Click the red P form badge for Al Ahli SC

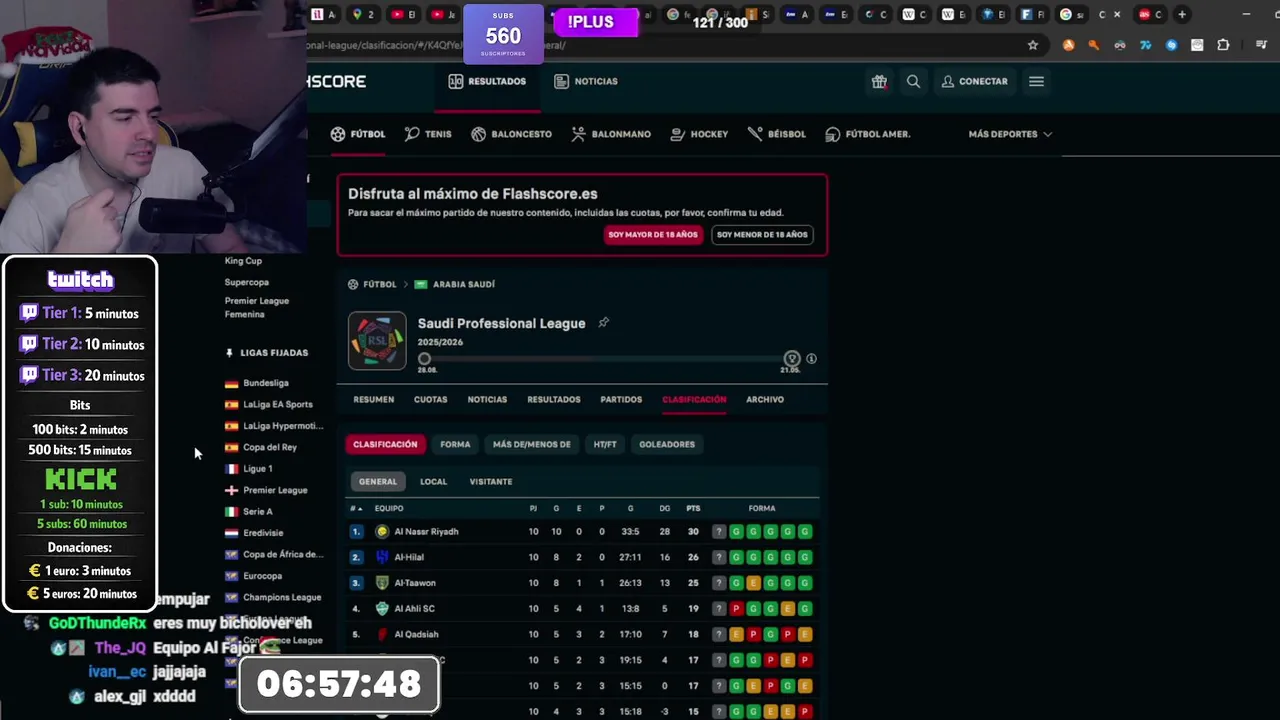pos(736,609)
